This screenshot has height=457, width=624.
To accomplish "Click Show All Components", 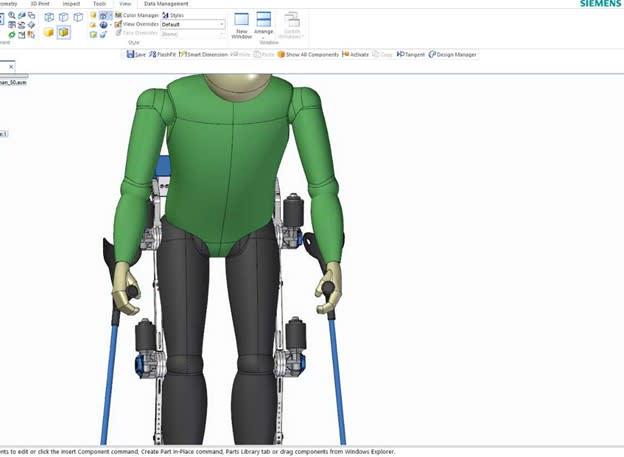I will tap(308, 55).
